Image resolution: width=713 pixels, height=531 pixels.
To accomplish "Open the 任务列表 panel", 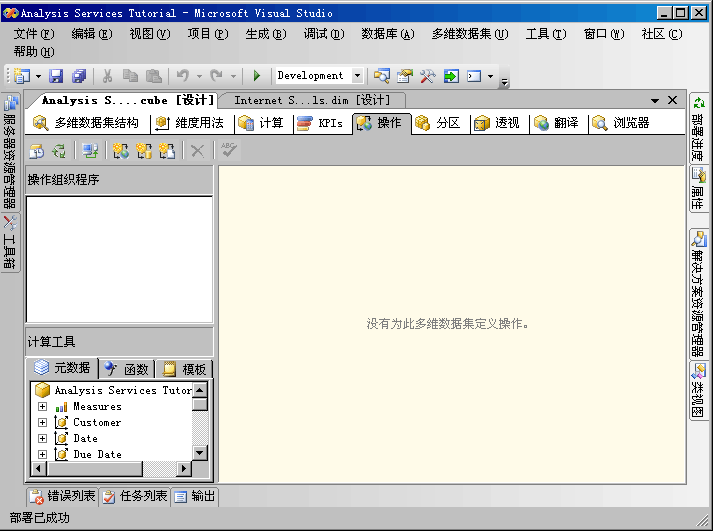I will pos(135,496).
